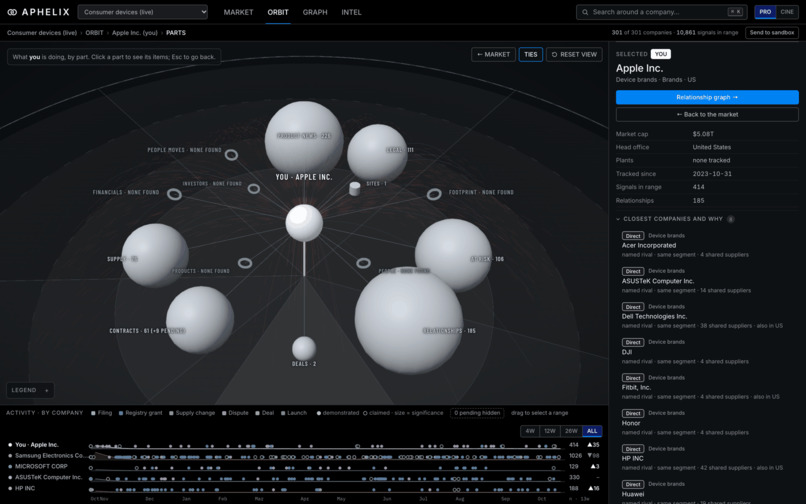Toggle Deal legend filter

[265, 413]
